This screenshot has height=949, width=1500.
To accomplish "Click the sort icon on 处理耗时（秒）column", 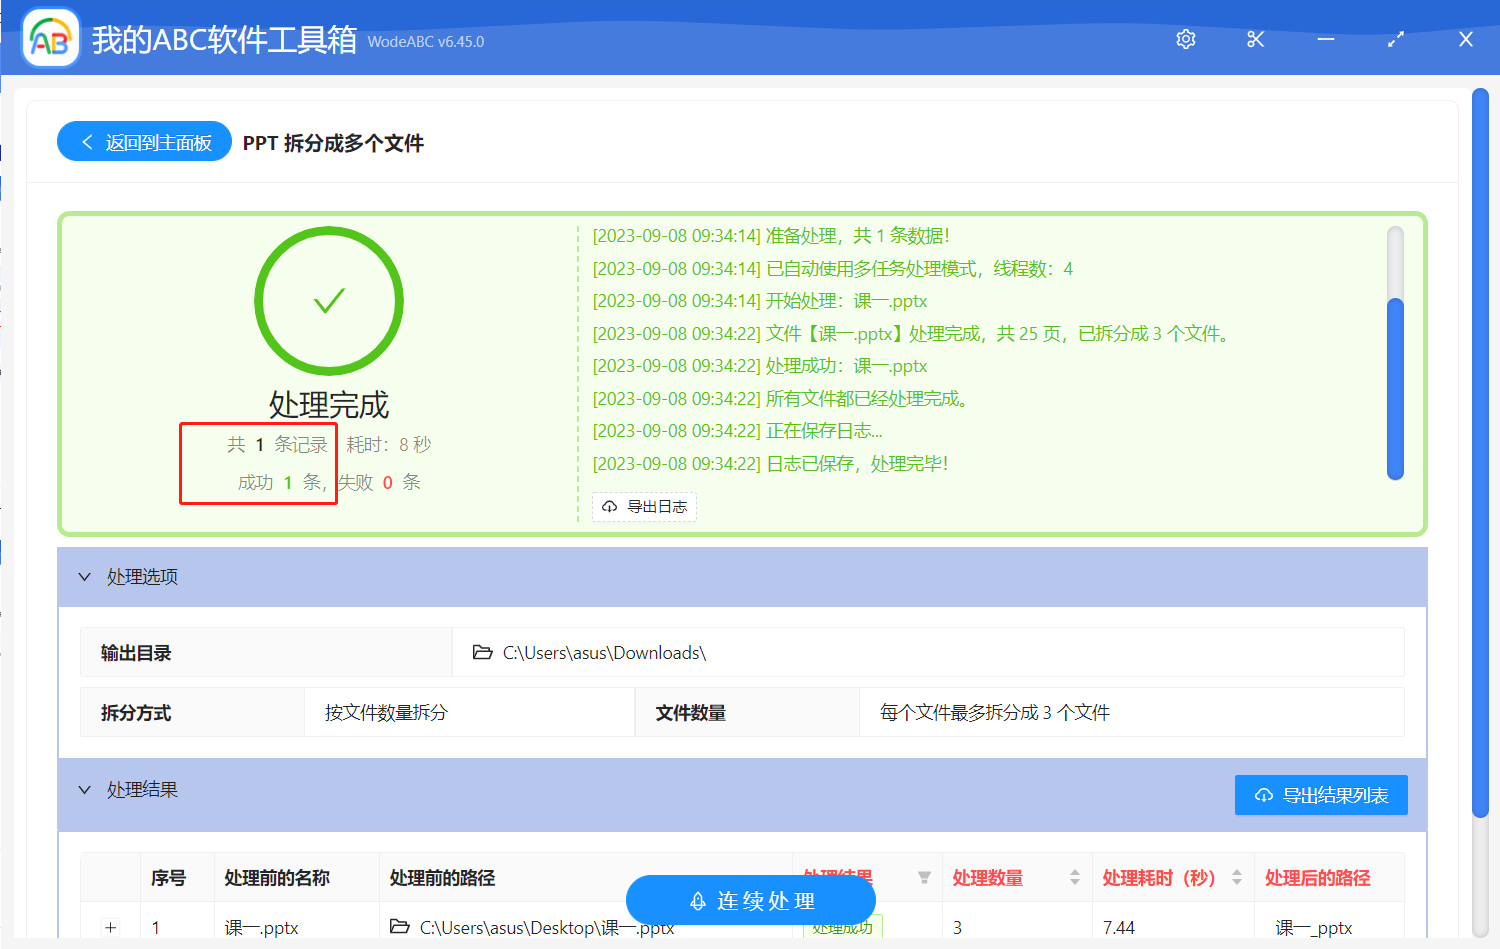I will click(1237, 877).
